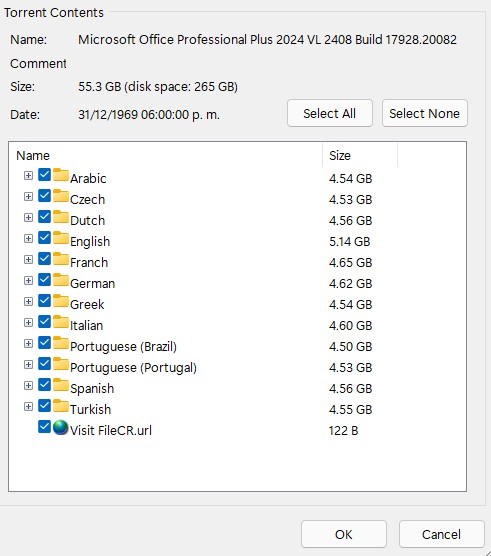Click the Turkish folder icon
This screenshot has height=556, width=491.
pos(61,406)
